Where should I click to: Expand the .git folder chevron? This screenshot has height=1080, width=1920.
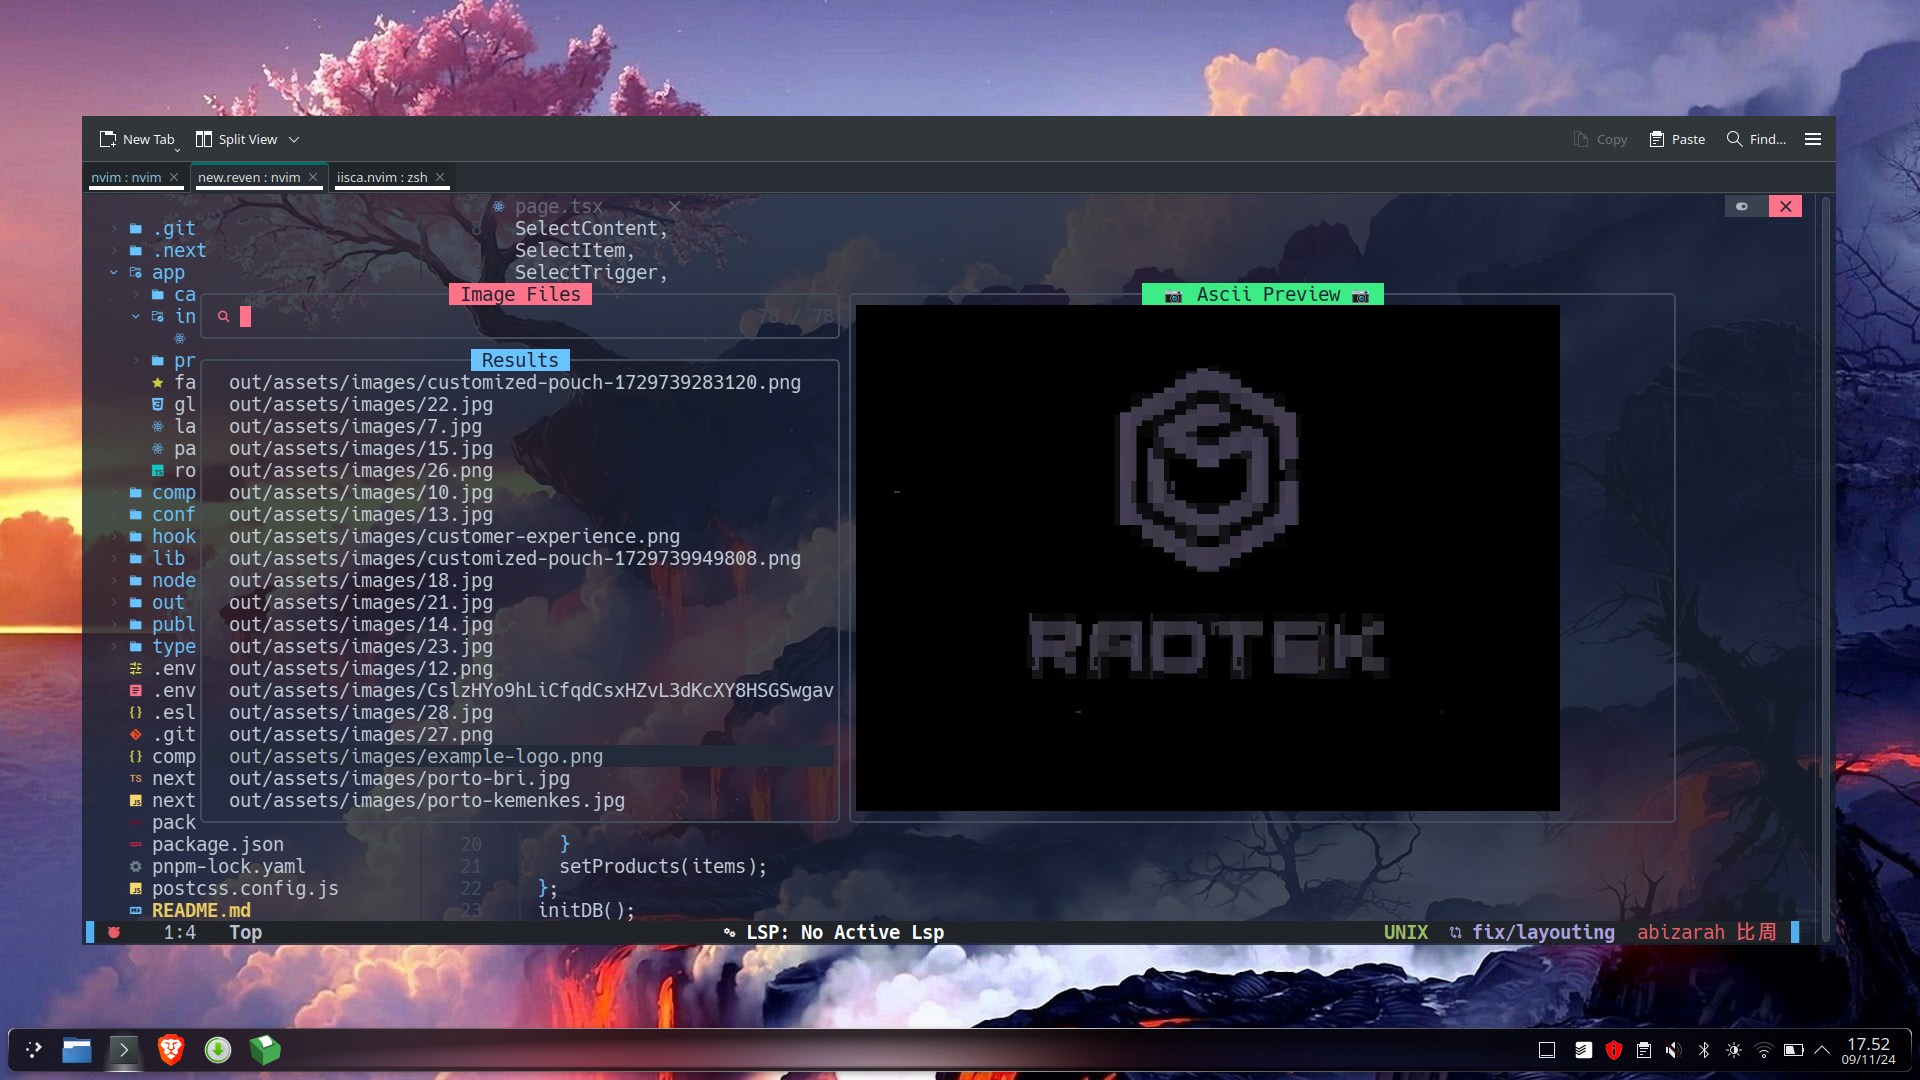[x=114, y=228]
